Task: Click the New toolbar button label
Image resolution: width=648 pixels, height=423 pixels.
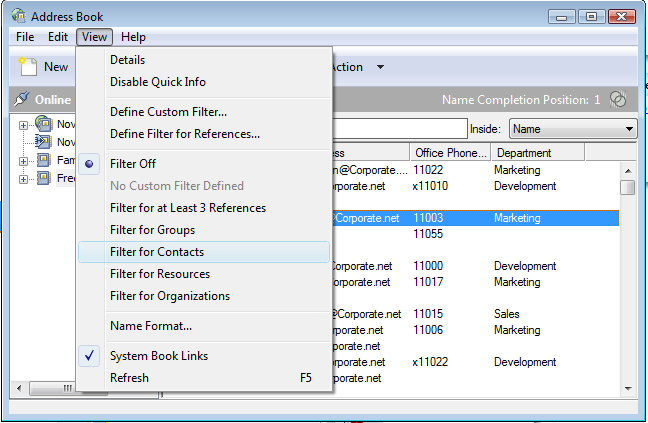Action: click(x=56, y=67)
